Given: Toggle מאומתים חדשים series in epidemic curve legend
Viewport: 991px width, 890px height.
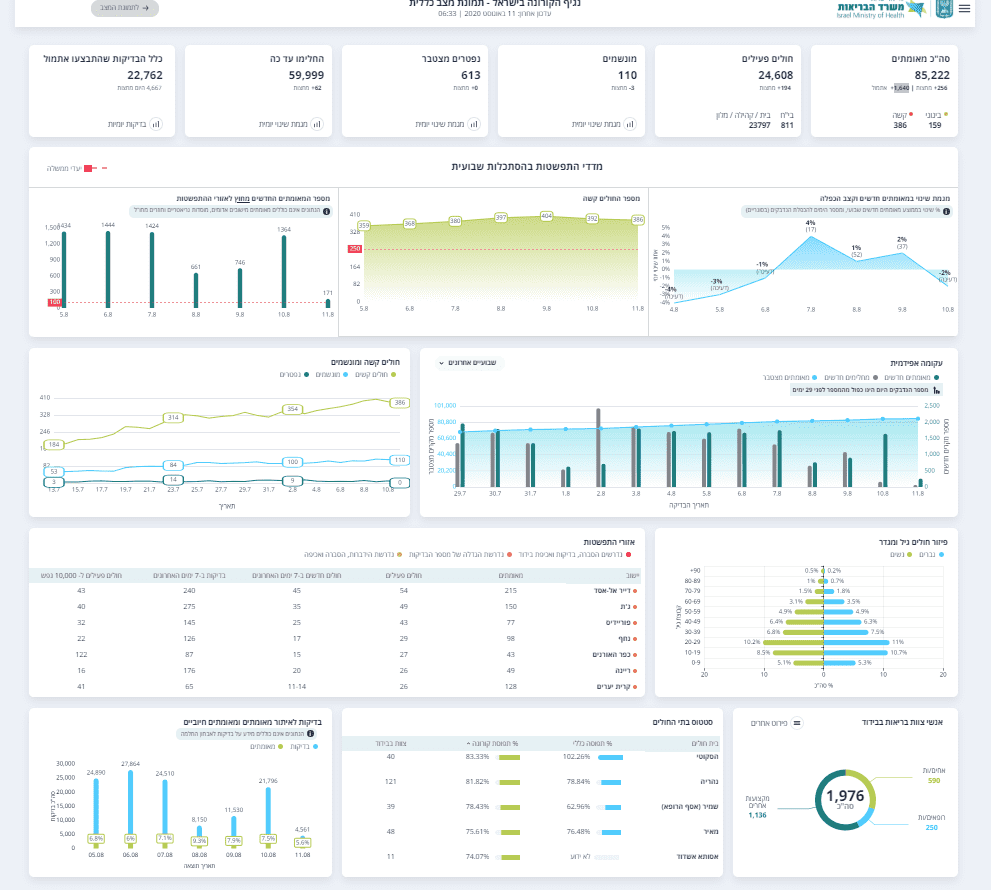Looking at the screenshot, I should pyautogui.click(x=911, y=377).
